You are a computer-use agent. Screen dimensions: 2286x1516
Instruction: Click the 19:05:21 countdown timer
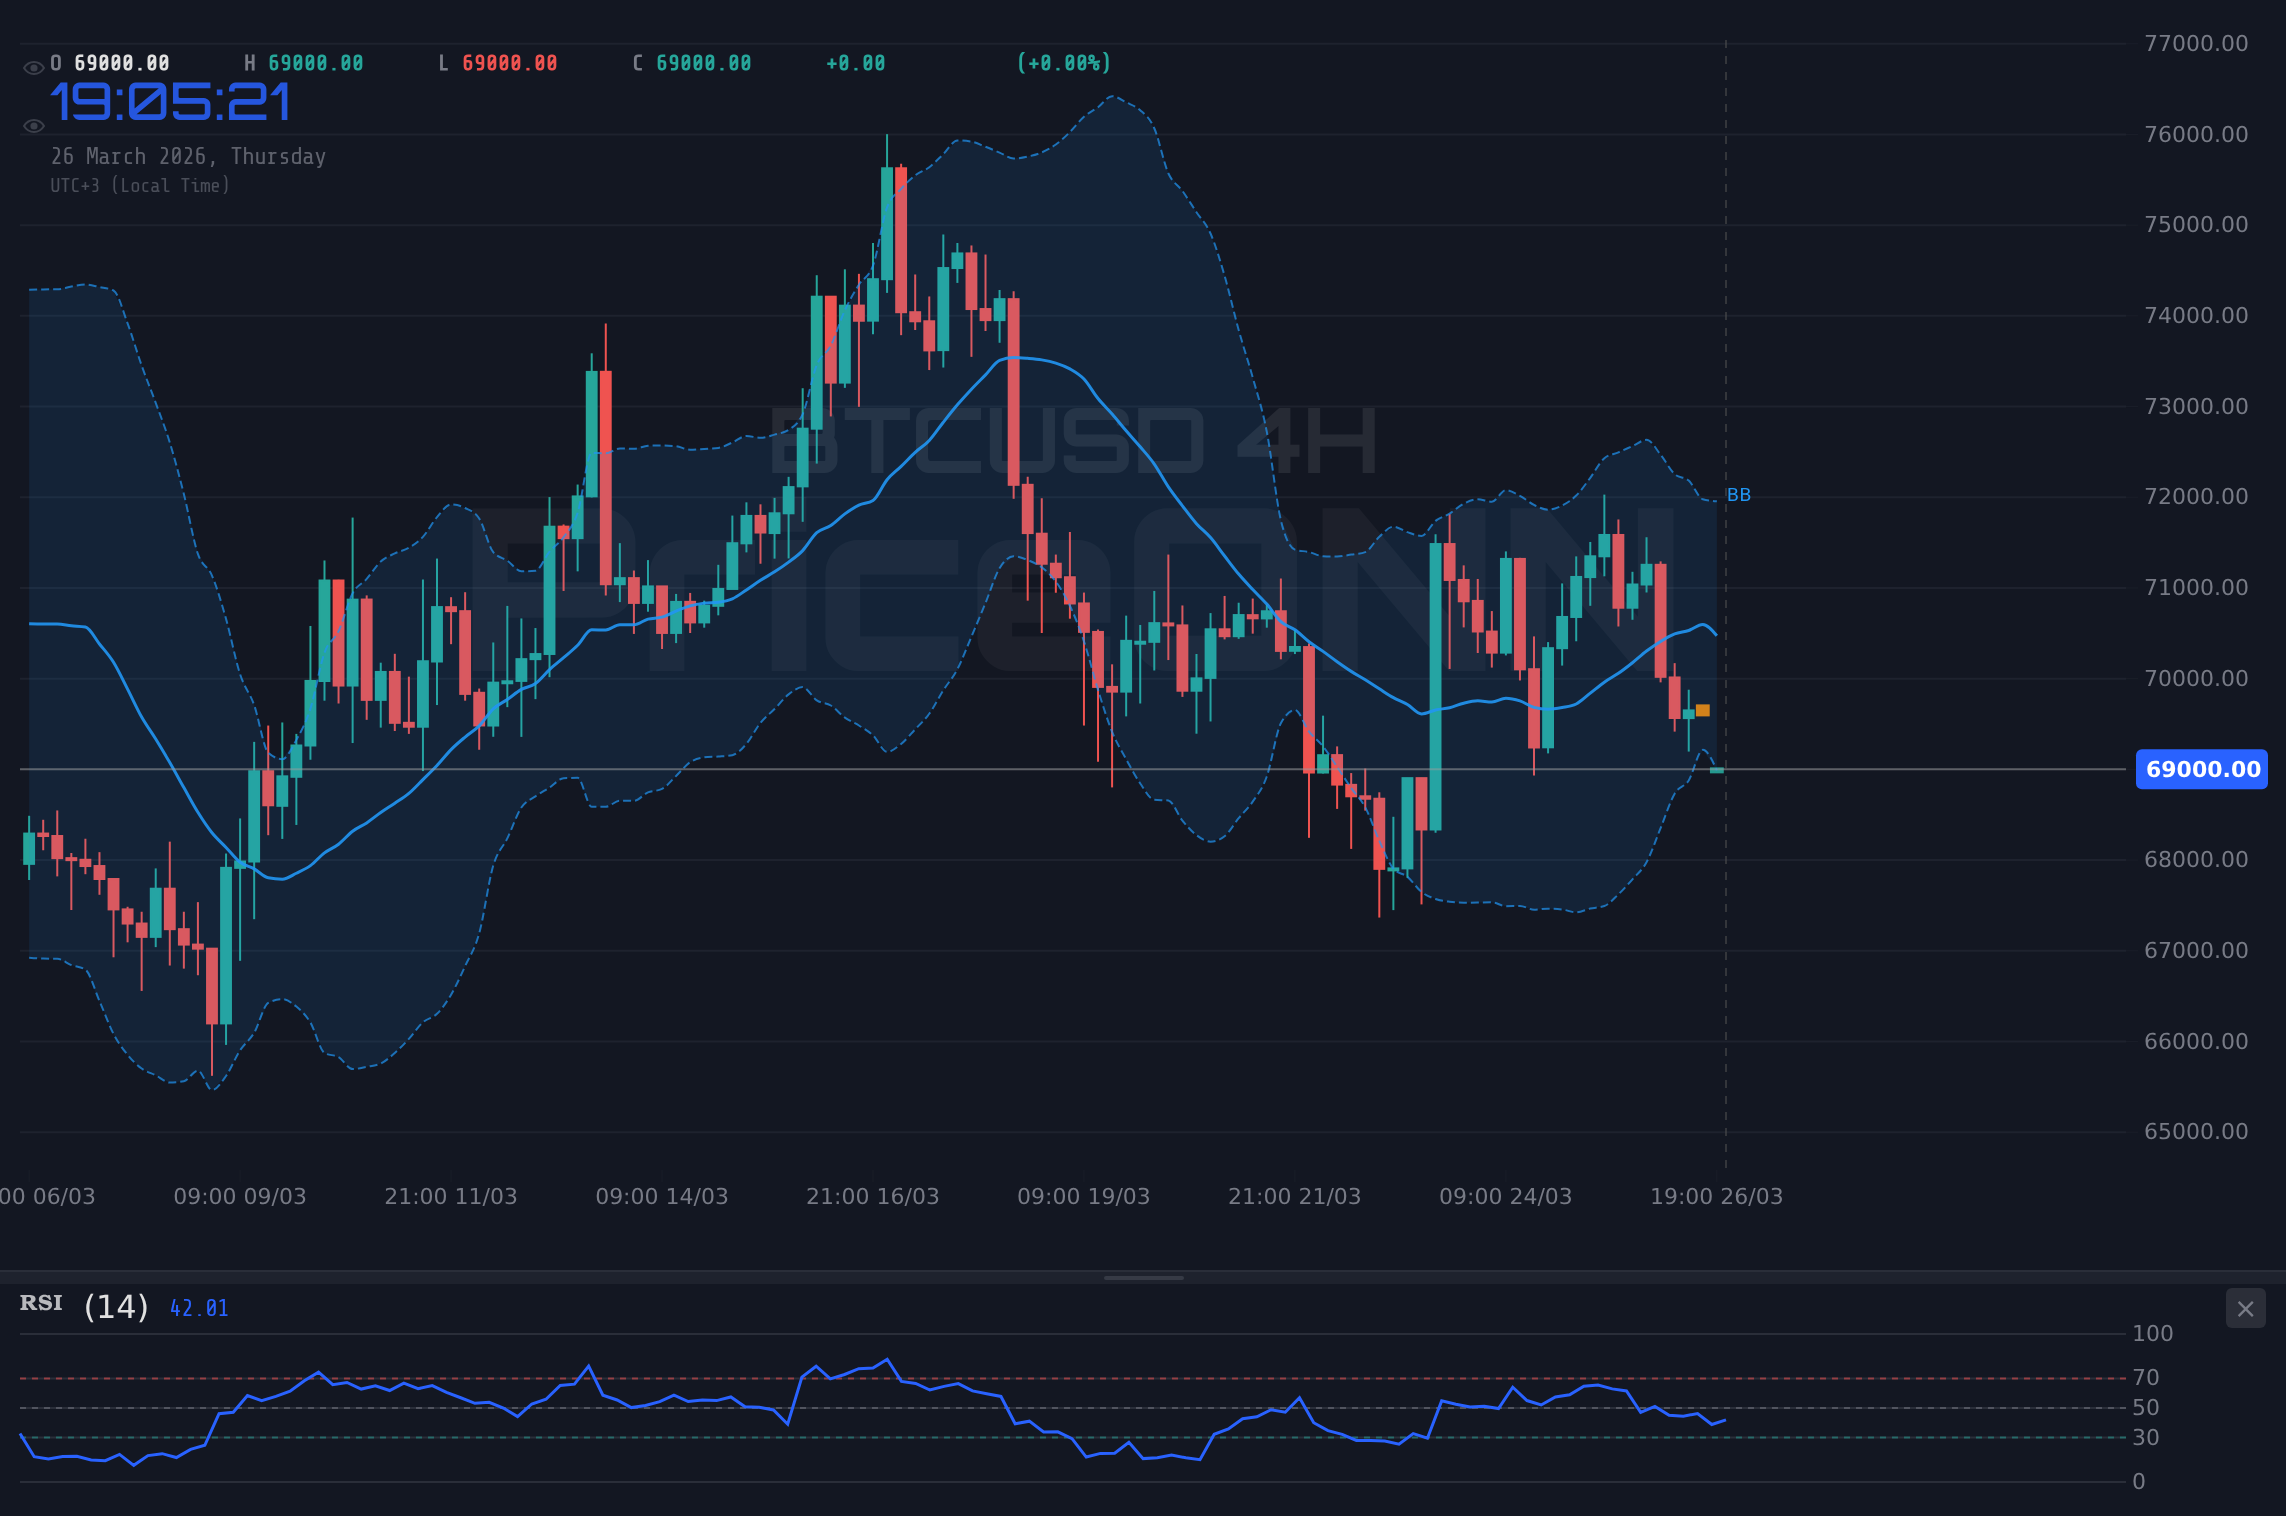pos(170,101)
